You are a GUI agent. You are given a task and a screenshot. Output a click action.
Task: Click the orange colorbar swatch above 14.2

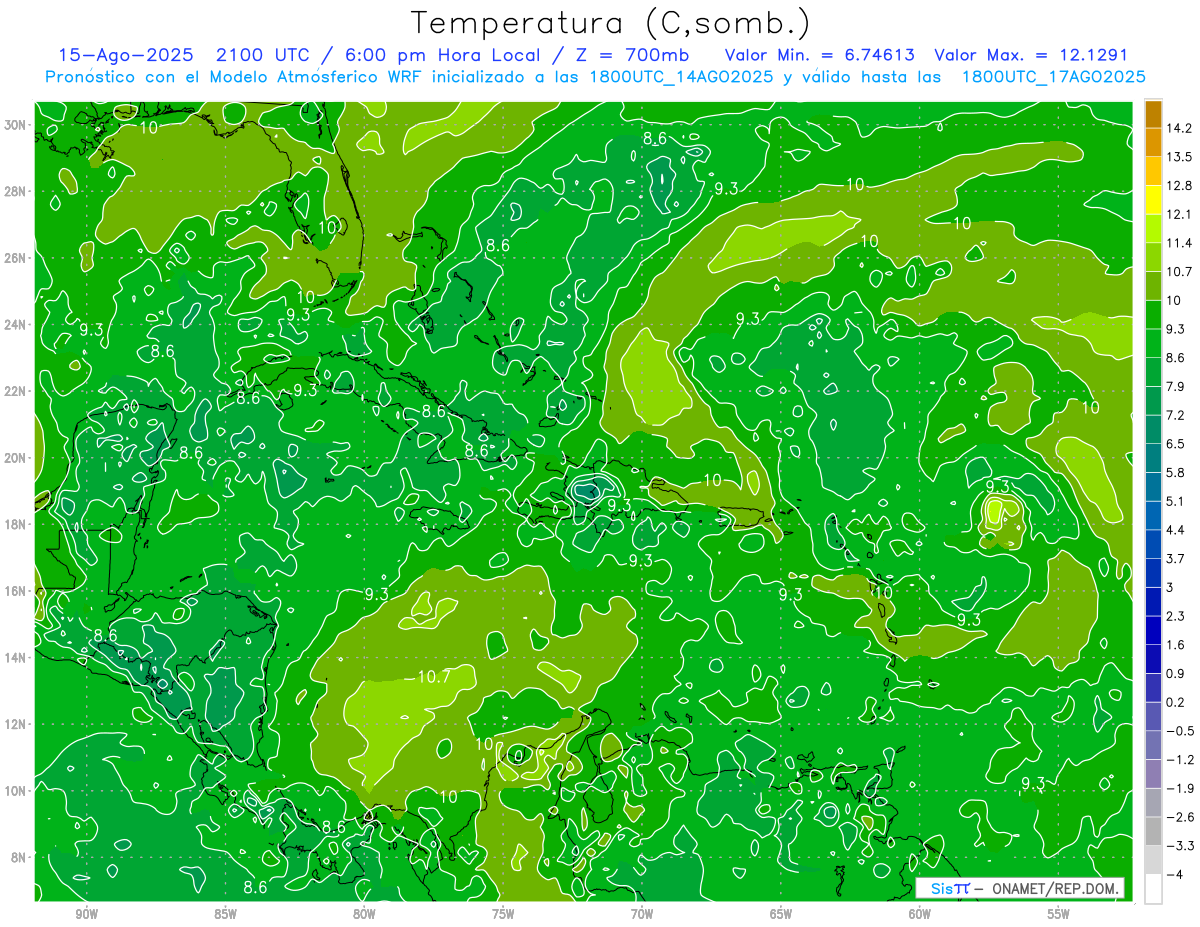coord(1153,114)
